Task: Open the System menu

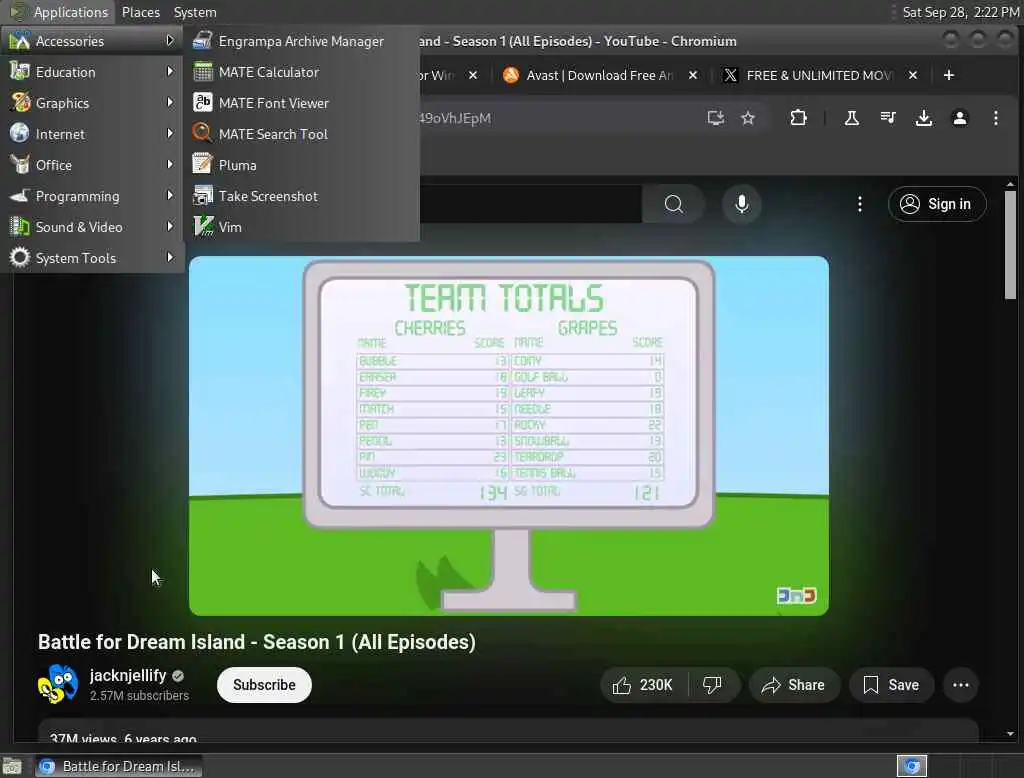Action: click(195, 12)
